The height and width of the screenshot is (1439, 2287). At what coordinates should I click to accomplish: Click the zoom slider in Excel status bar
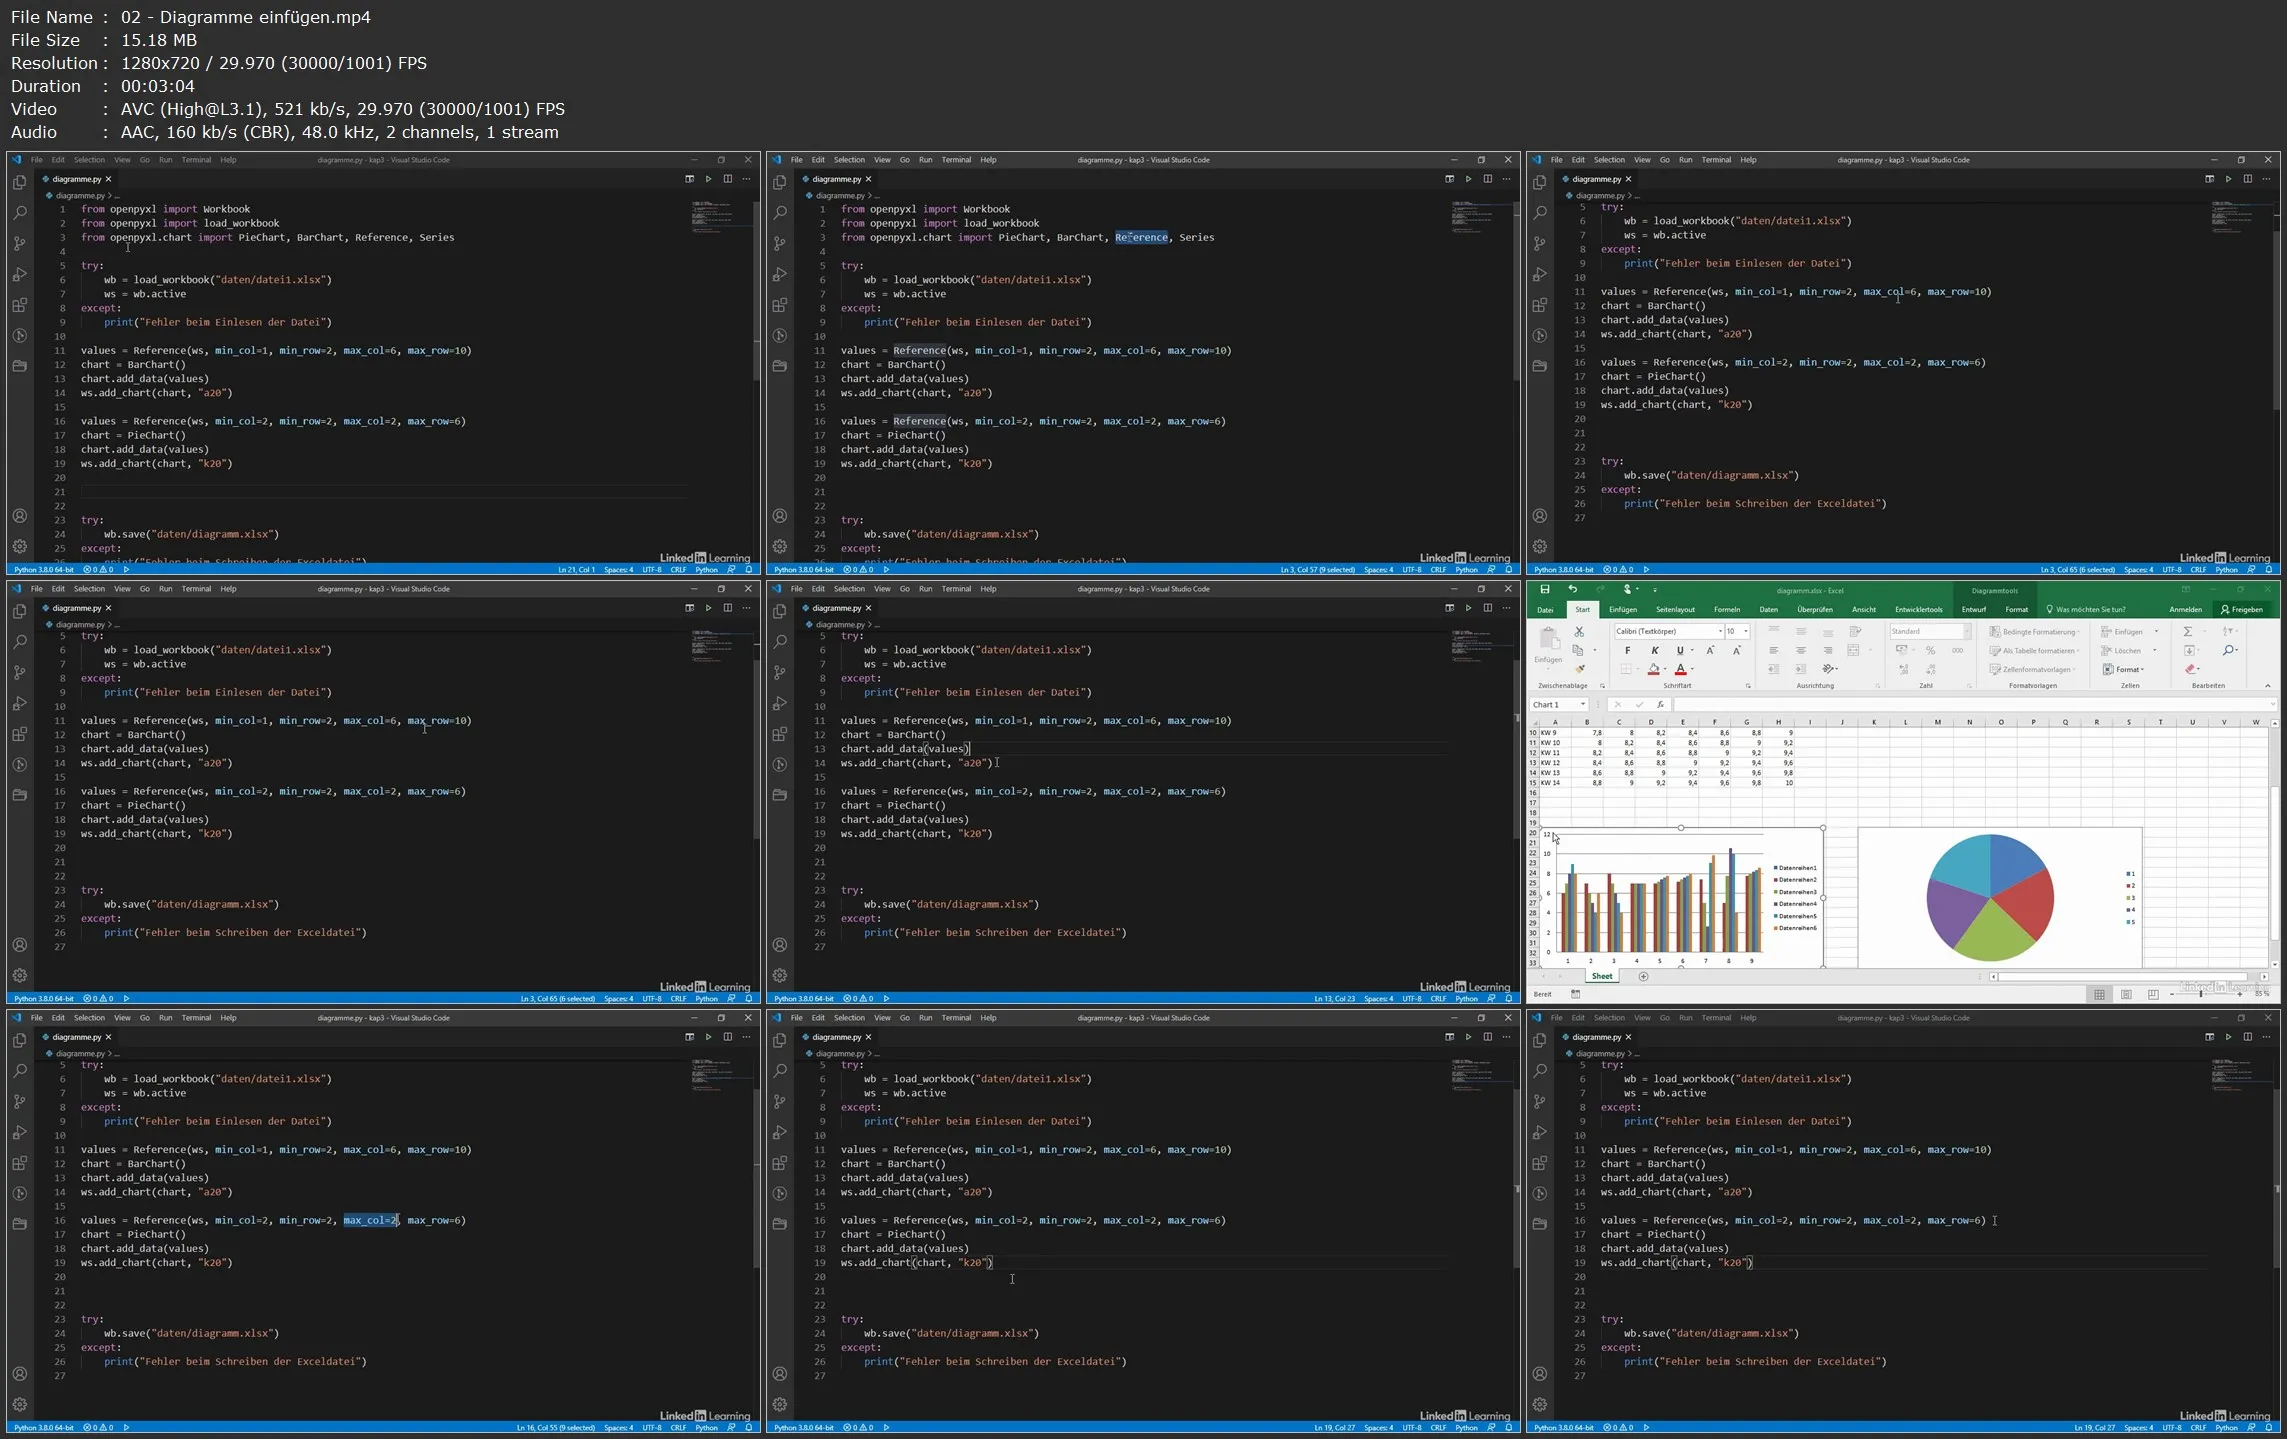point(2207,994)
